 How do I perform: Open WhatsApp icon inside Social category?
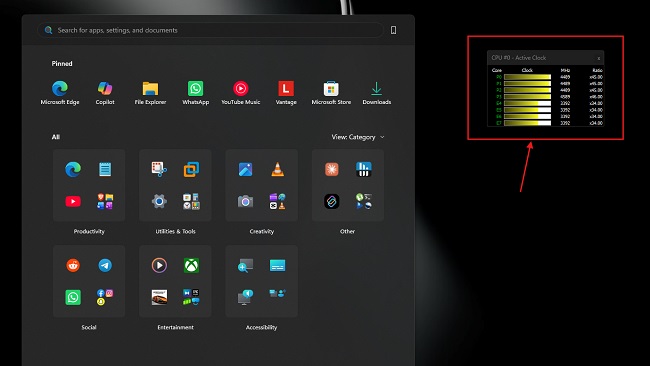coord(73,297)
